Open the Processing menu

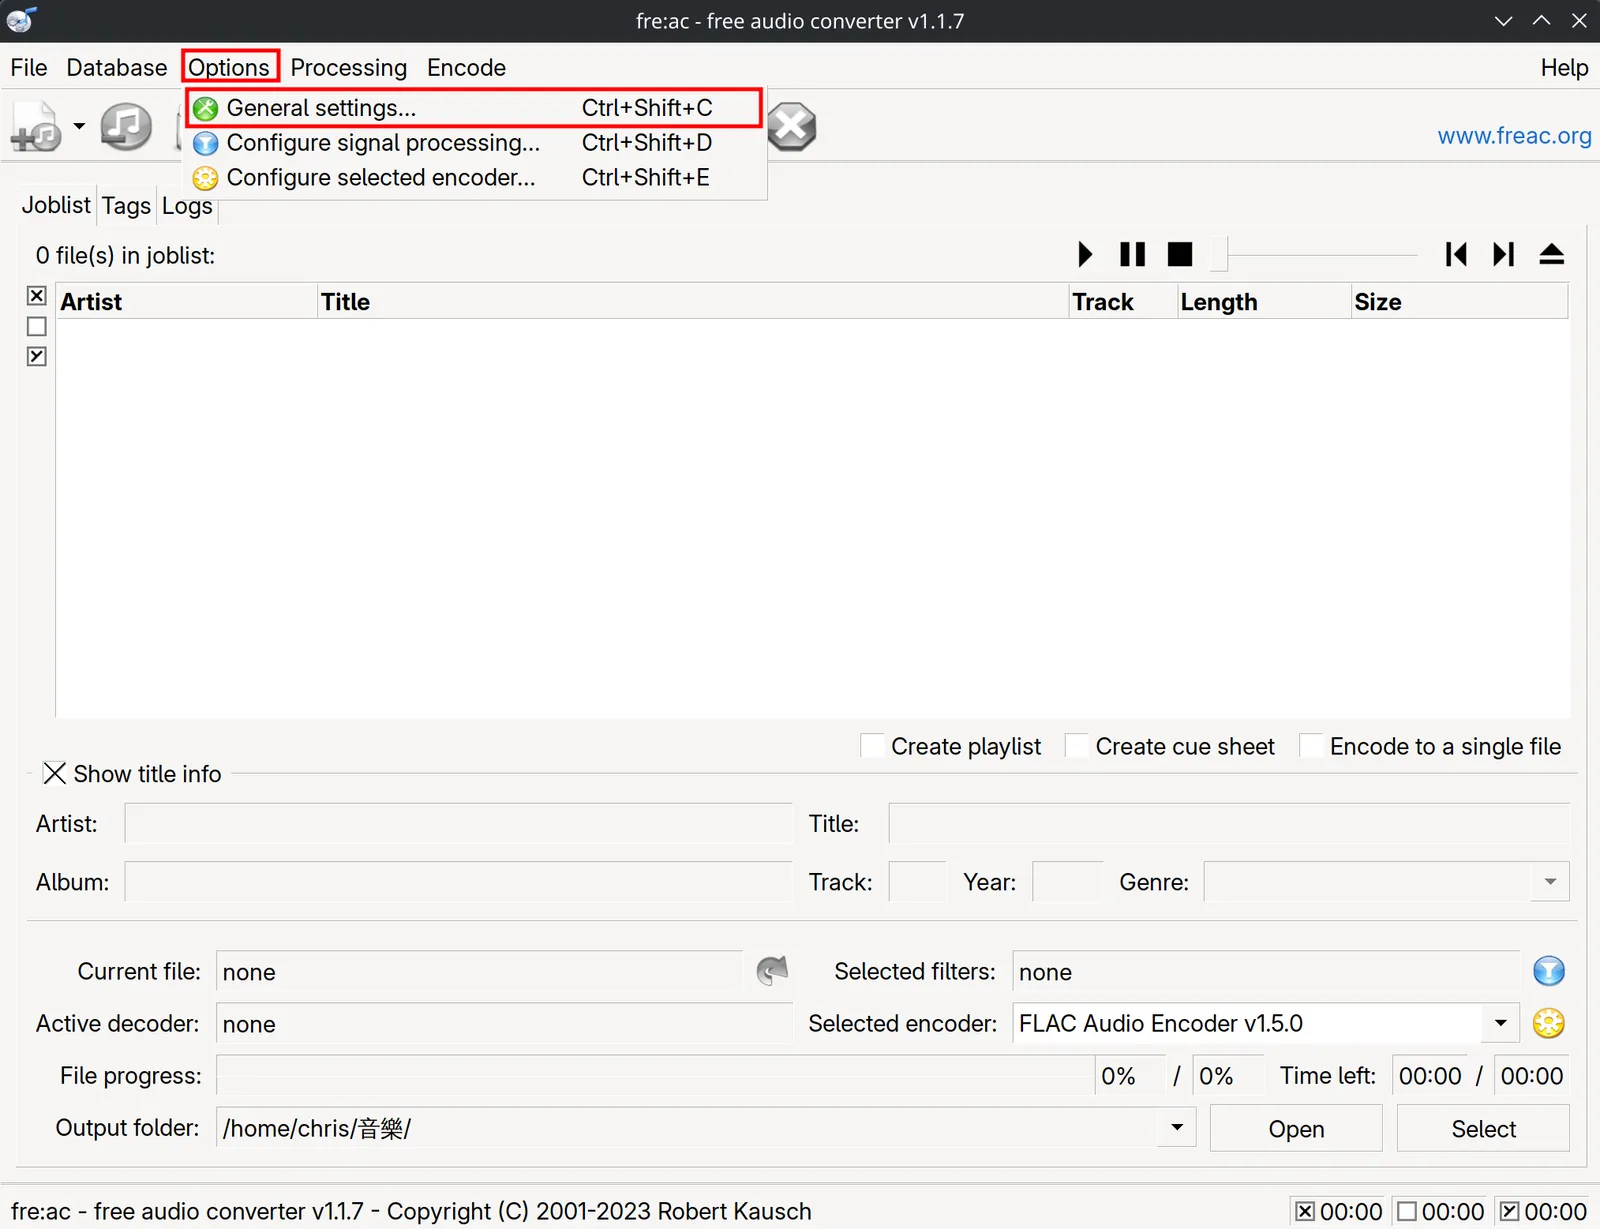(x=349, y=67)
